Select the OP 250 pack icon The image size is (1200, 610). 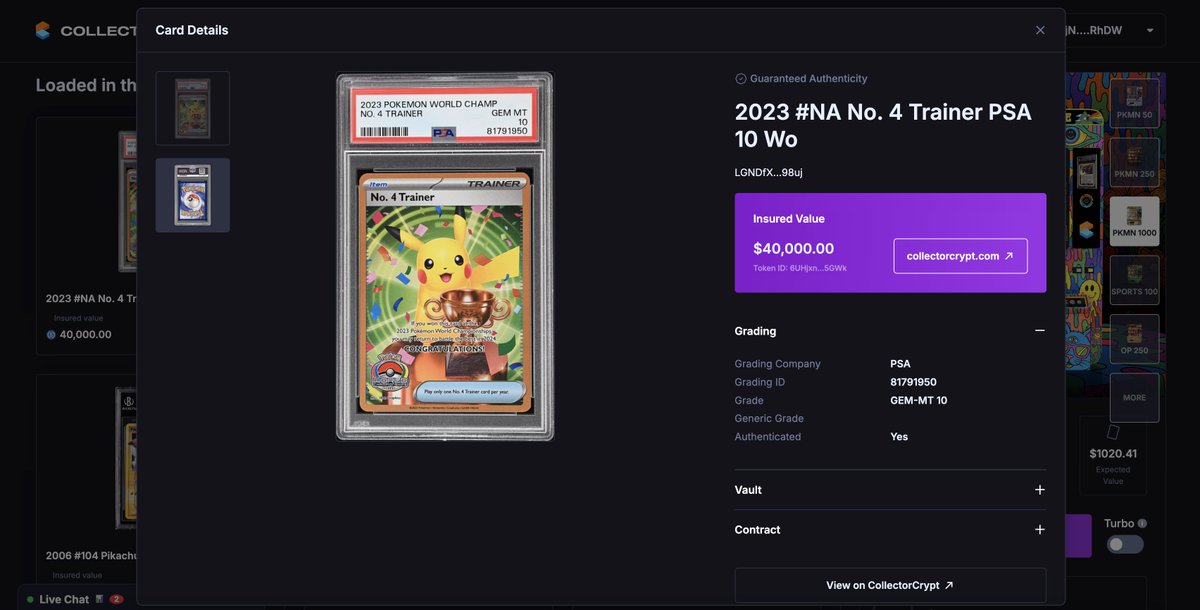pyautogui.click(x=1134, y=339)
